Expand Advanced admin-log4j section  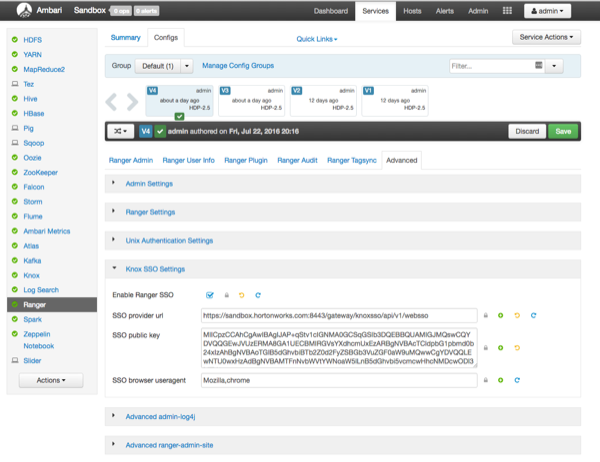(160, 416)
